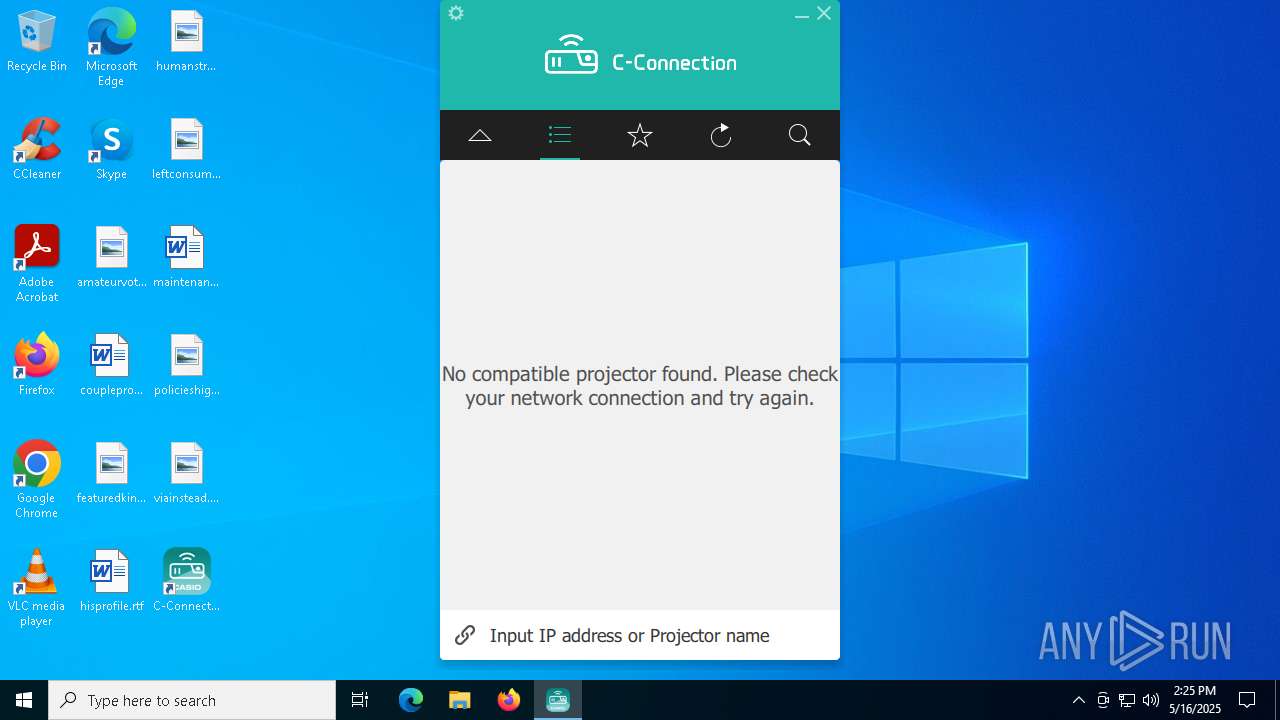Select the Firefox desktop shortcut
This screenshot has height=720, width=1280.
tap(37, 366)
